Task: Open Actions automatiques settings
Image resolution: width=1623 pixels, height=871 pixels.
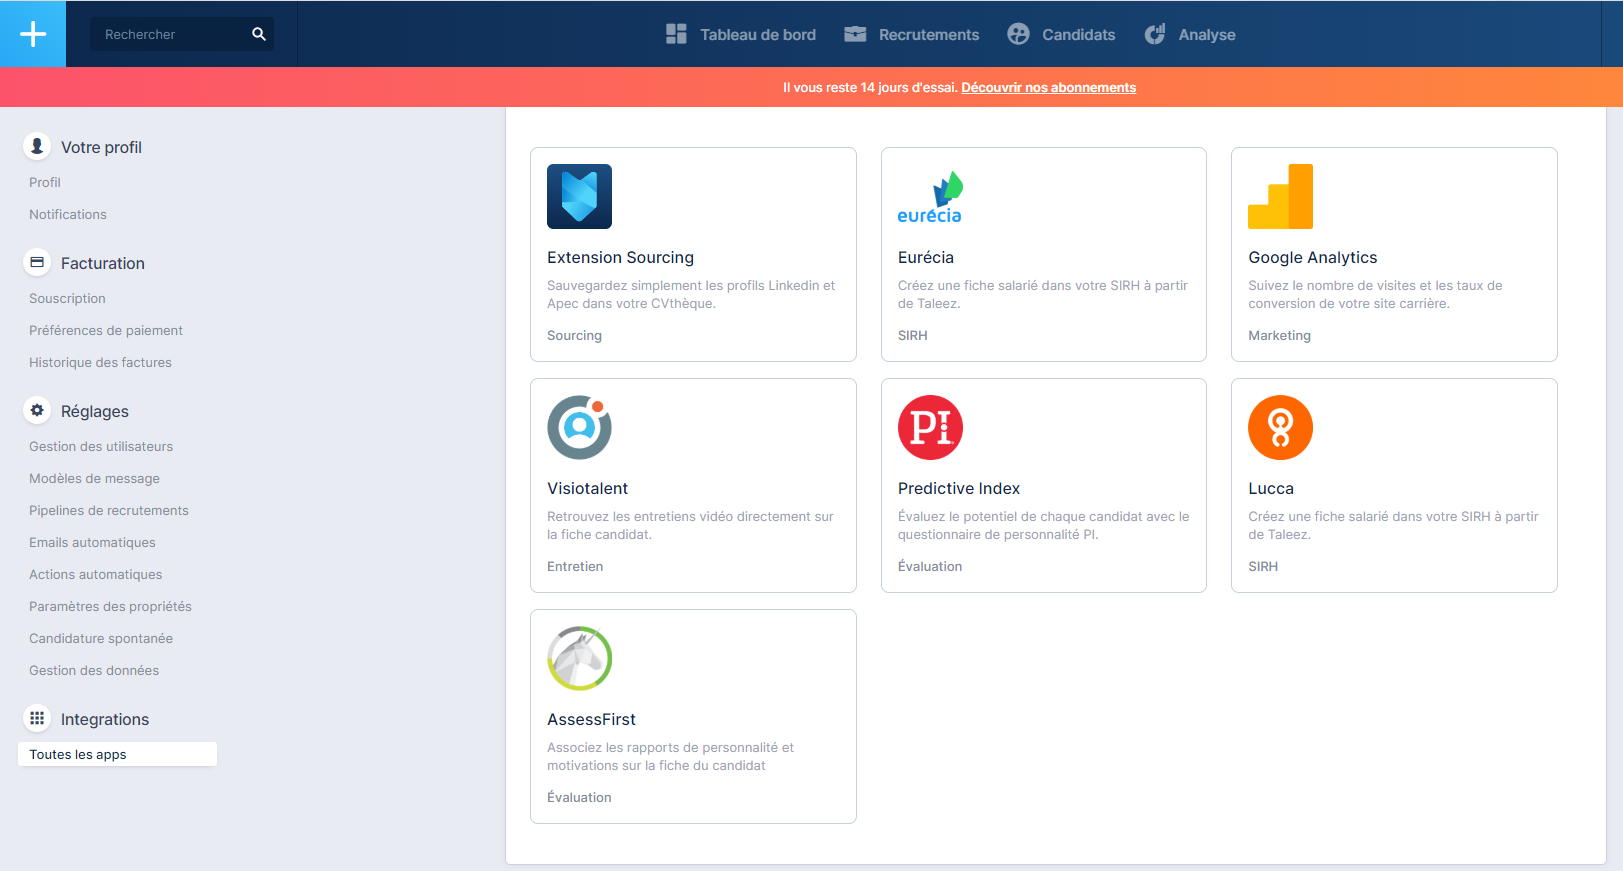Action: 95,574
